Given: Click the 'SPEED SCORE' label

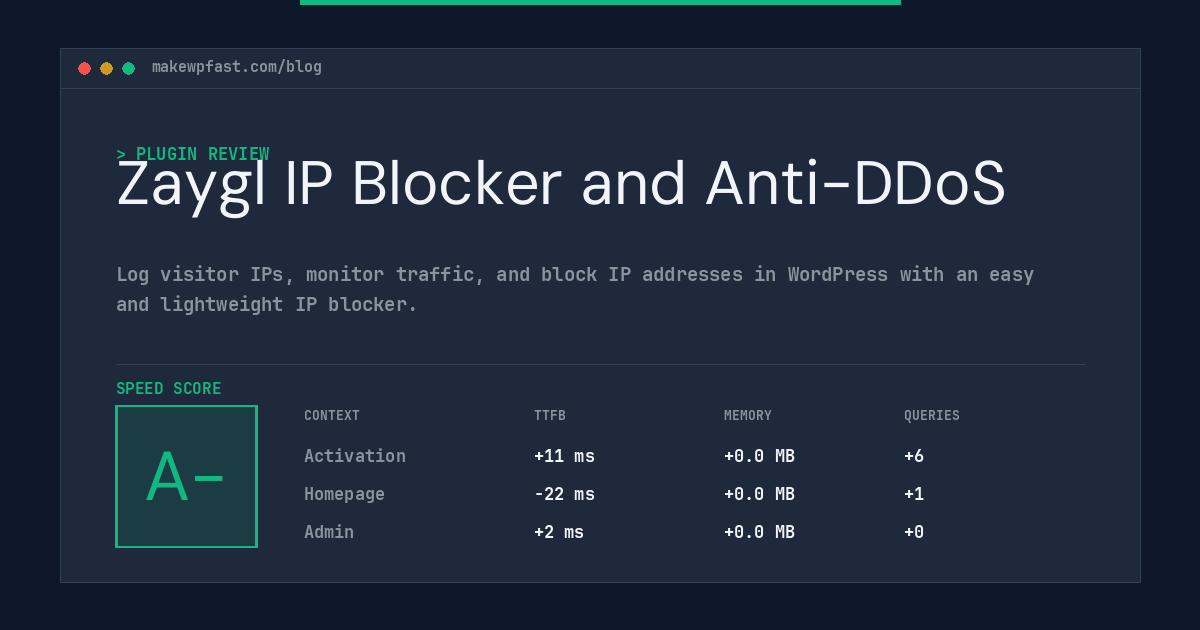Looking at the screenshot, I should (x=169, y=389).
